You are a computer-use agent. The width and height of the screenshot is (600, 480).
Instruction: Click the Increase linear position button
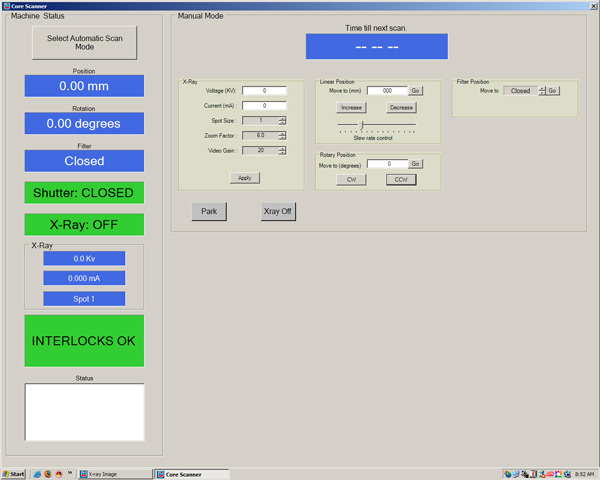(x=351, y=108)
